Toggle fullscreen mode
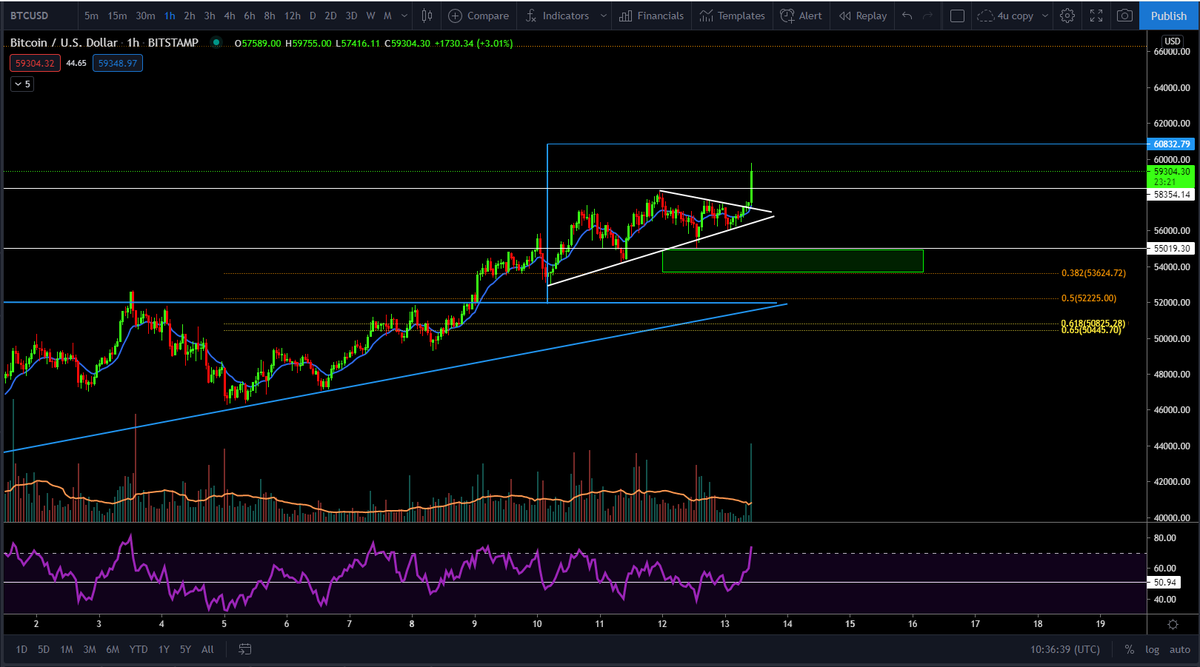Screen dimensions: 1200x667 (1096, 15)
